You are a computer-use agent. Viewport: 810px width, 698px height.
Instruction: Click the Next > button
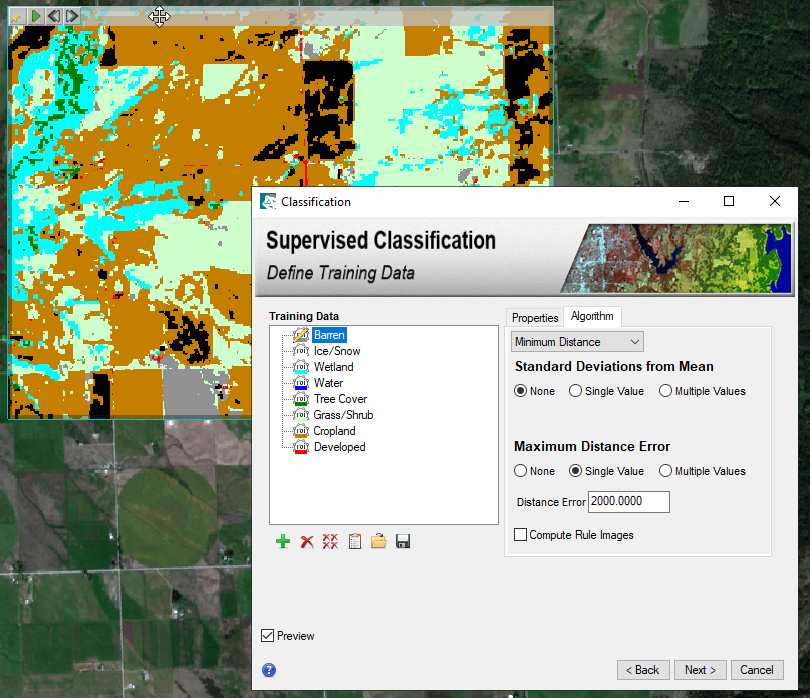pos(700,670)
